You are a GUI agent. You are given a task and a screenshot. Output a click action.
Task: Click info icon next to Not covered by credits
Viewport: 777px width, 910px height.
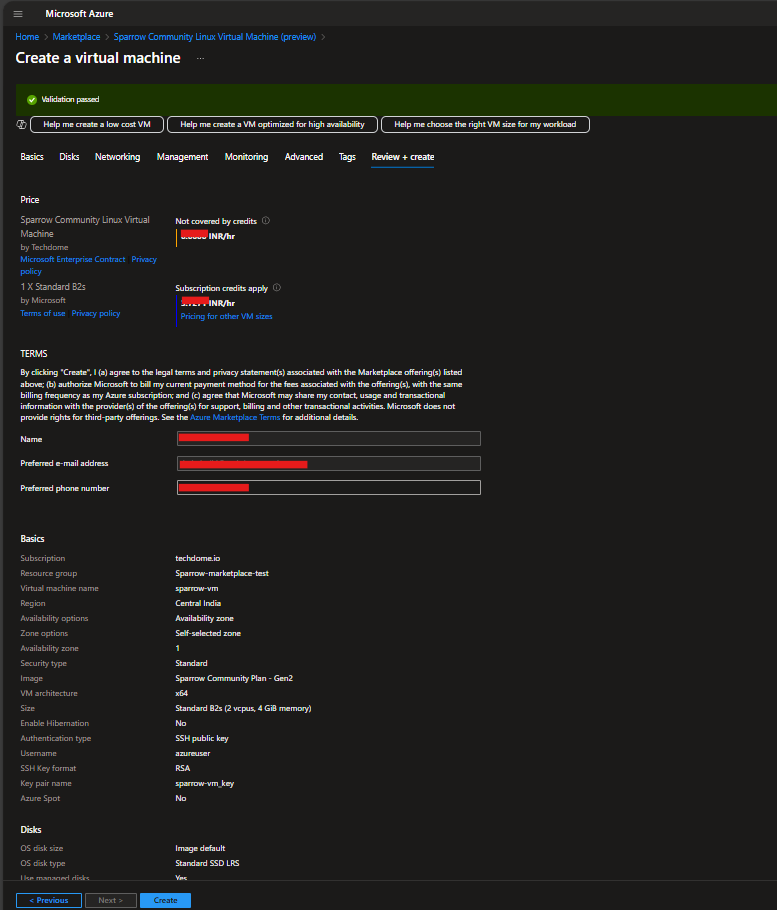coord(266,221)
